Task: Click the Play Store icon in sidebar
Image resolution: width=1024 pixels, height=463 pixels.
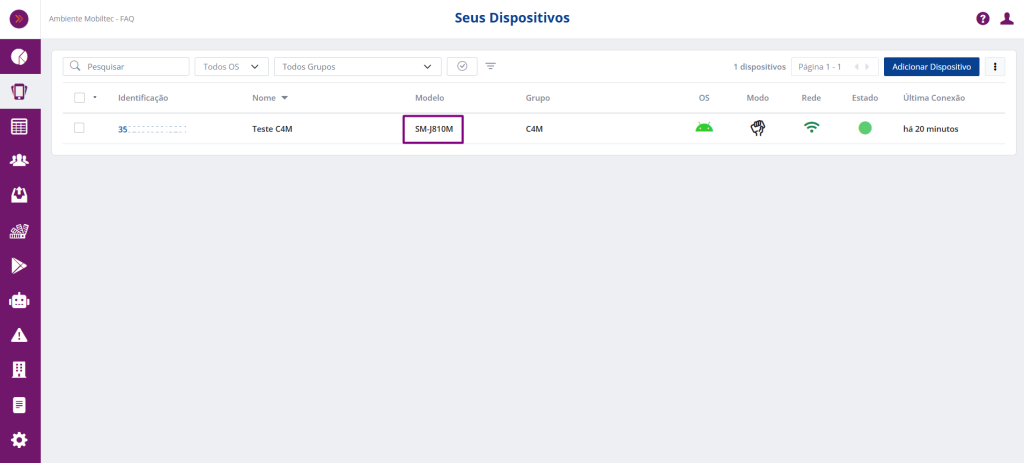Action: pos(19,265)
